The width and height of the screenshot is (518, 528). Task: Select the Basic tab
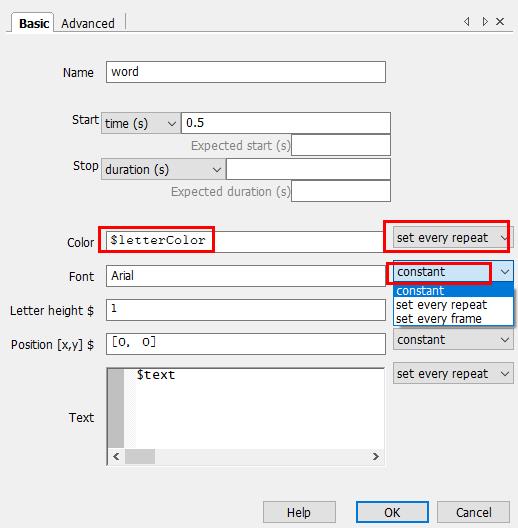click(x=34, y=24)
